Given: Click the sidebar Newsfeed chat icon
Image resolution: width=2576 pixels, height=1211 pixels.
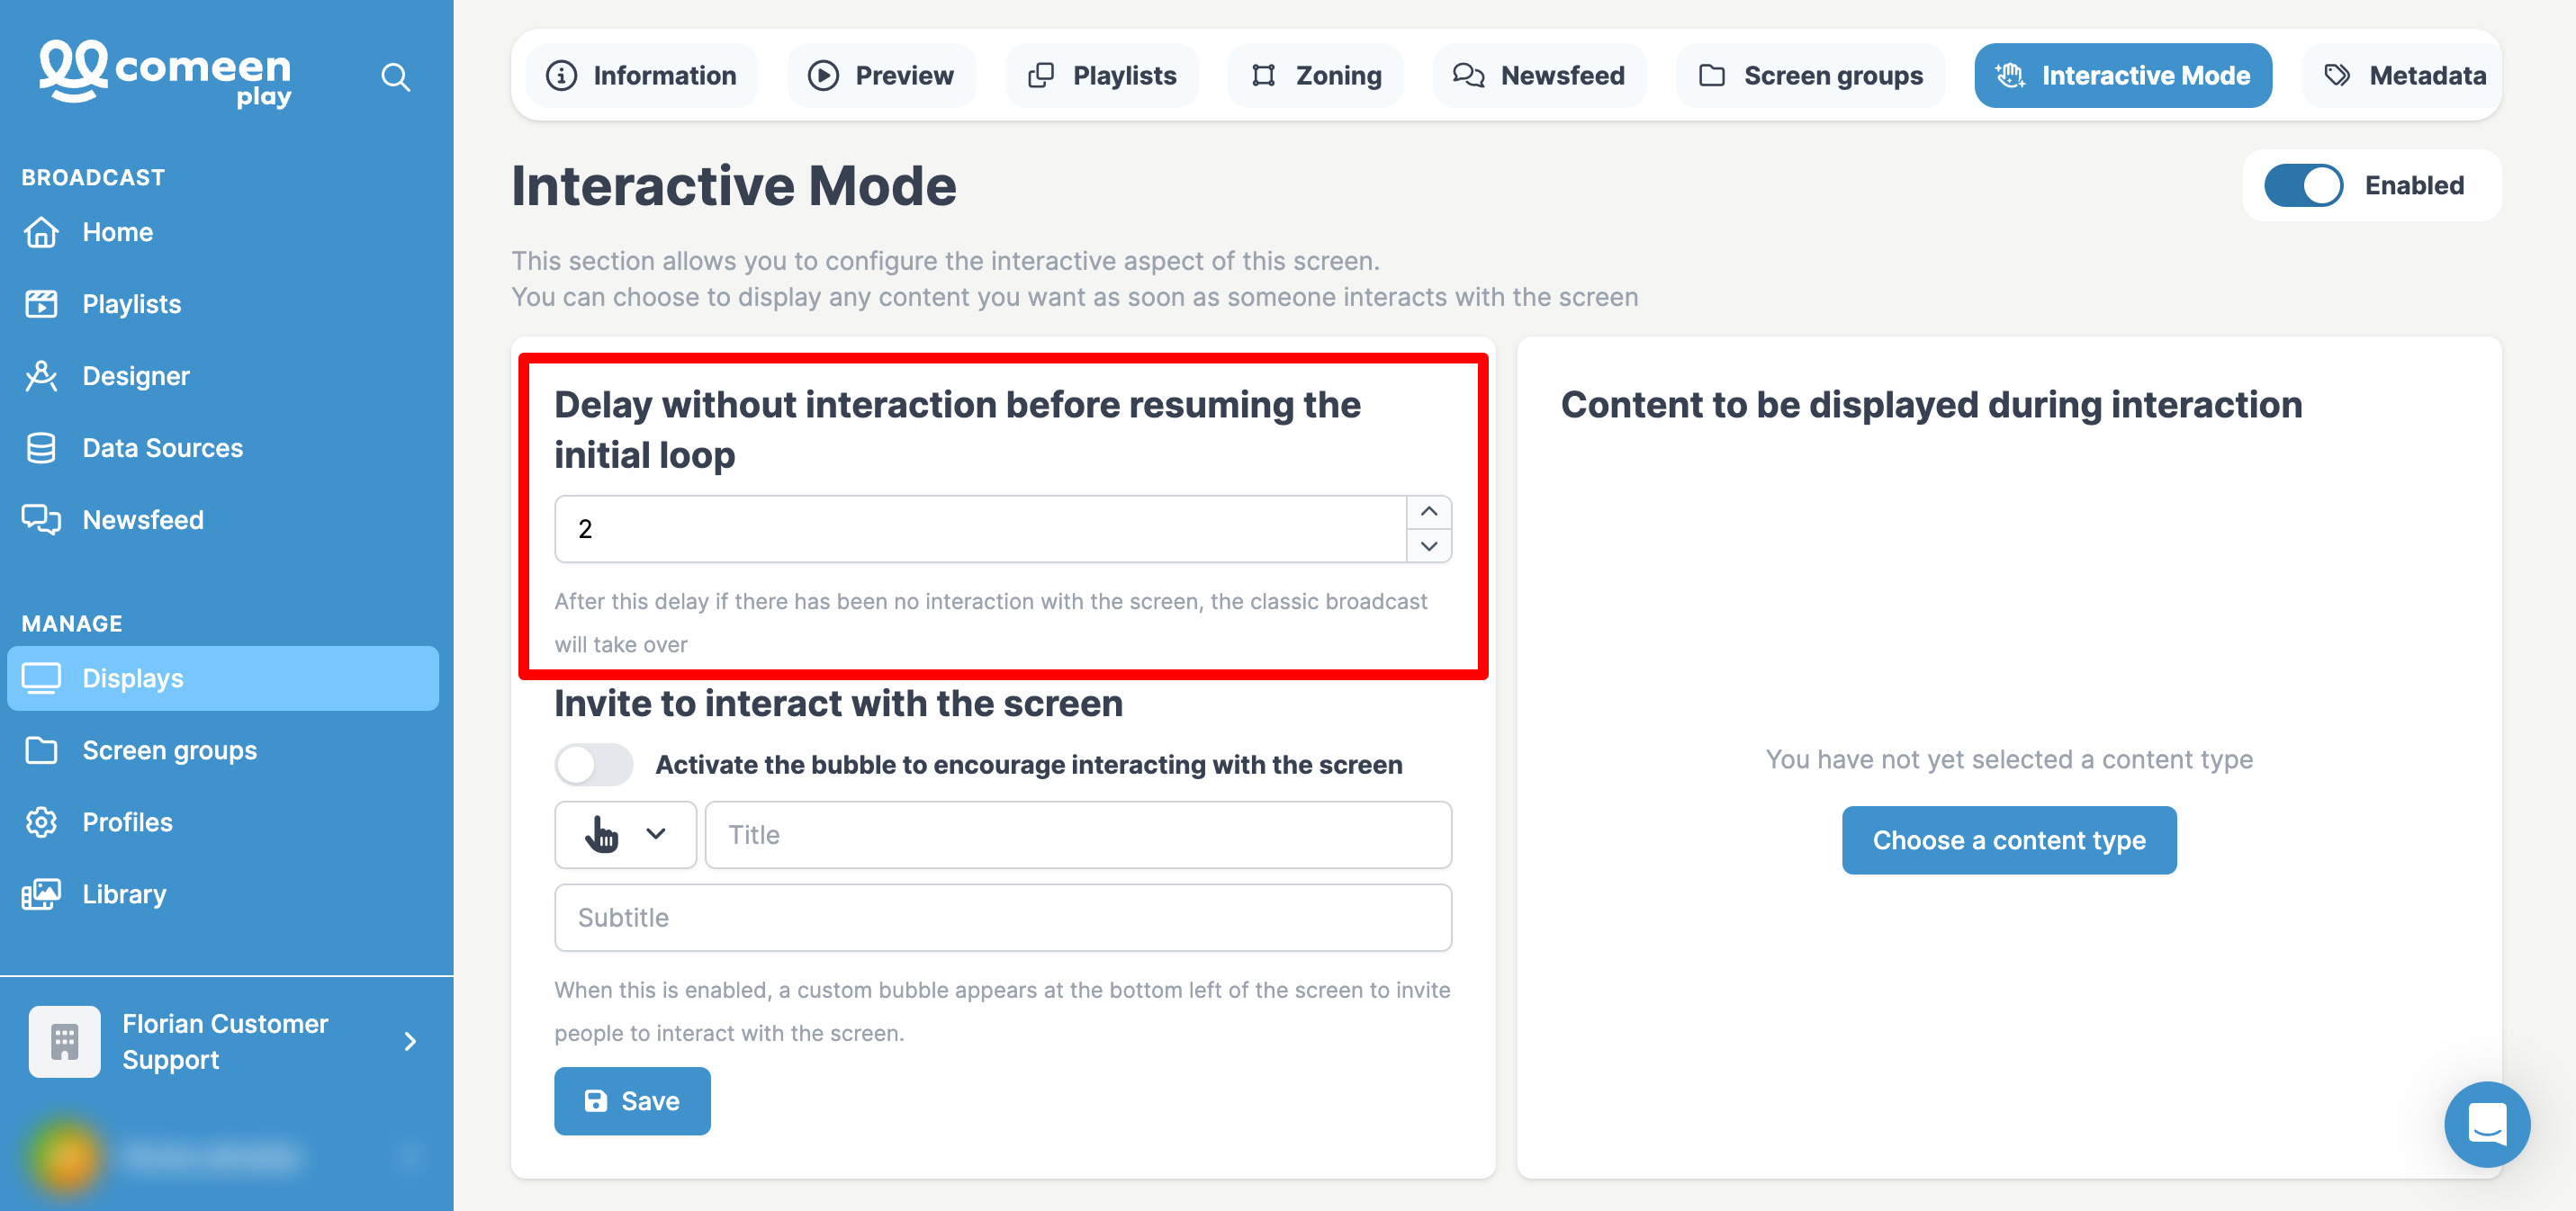Looking at the screenshot, I should [x=41, y=520].
